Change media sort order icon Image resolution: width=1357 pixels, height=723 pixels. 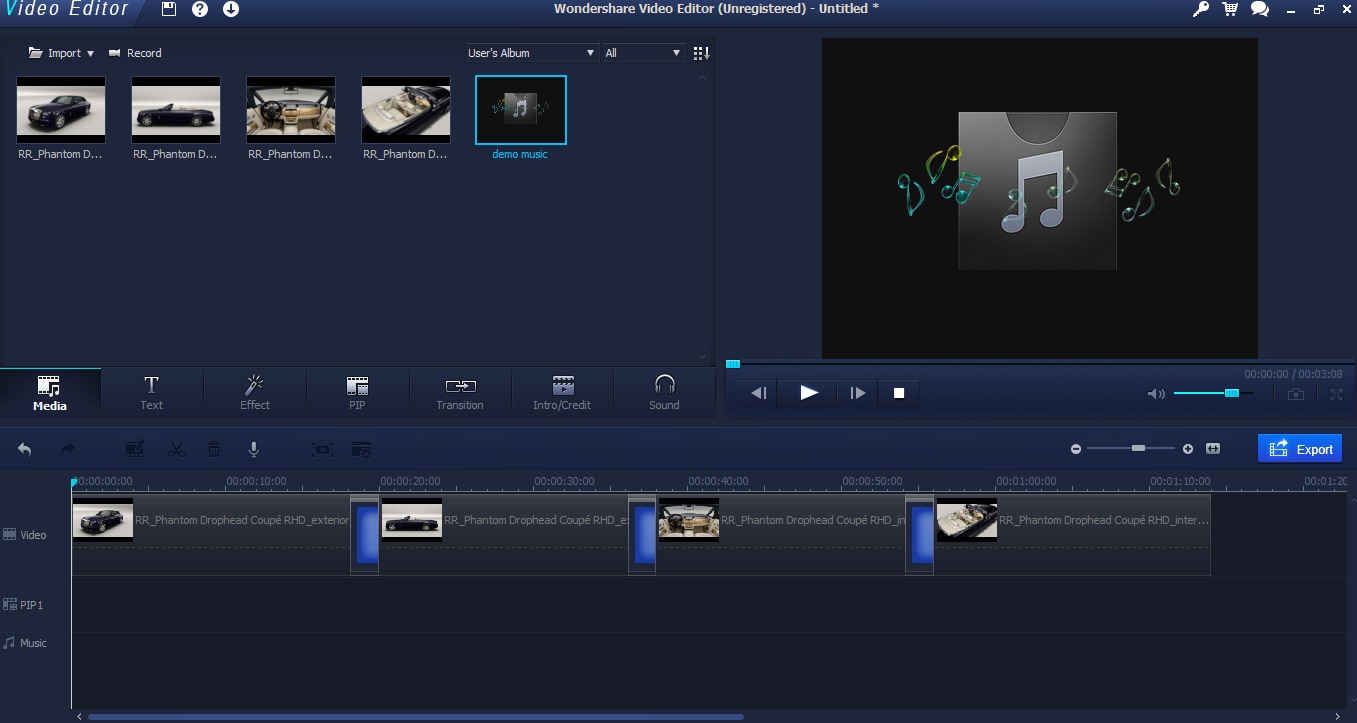[x=701, y=53]
